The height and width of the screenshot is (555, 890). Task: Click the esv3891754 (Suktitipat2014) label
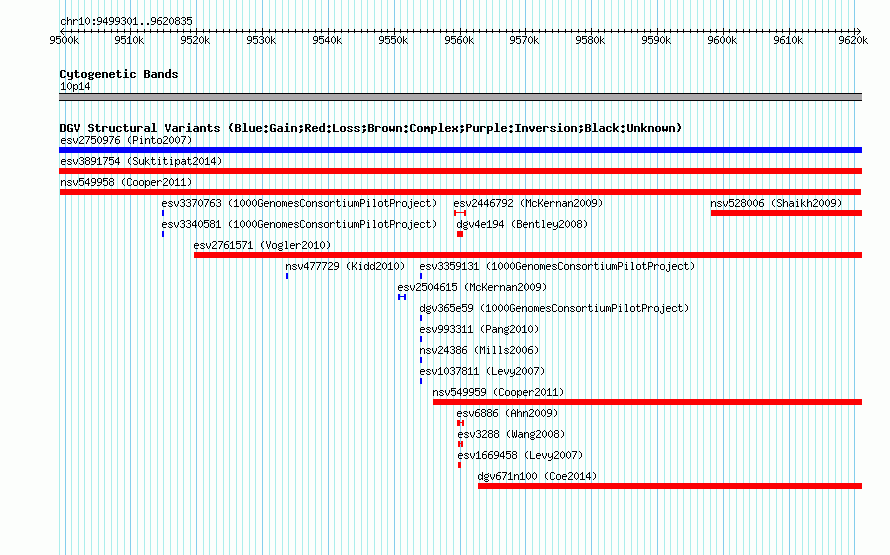141,161
